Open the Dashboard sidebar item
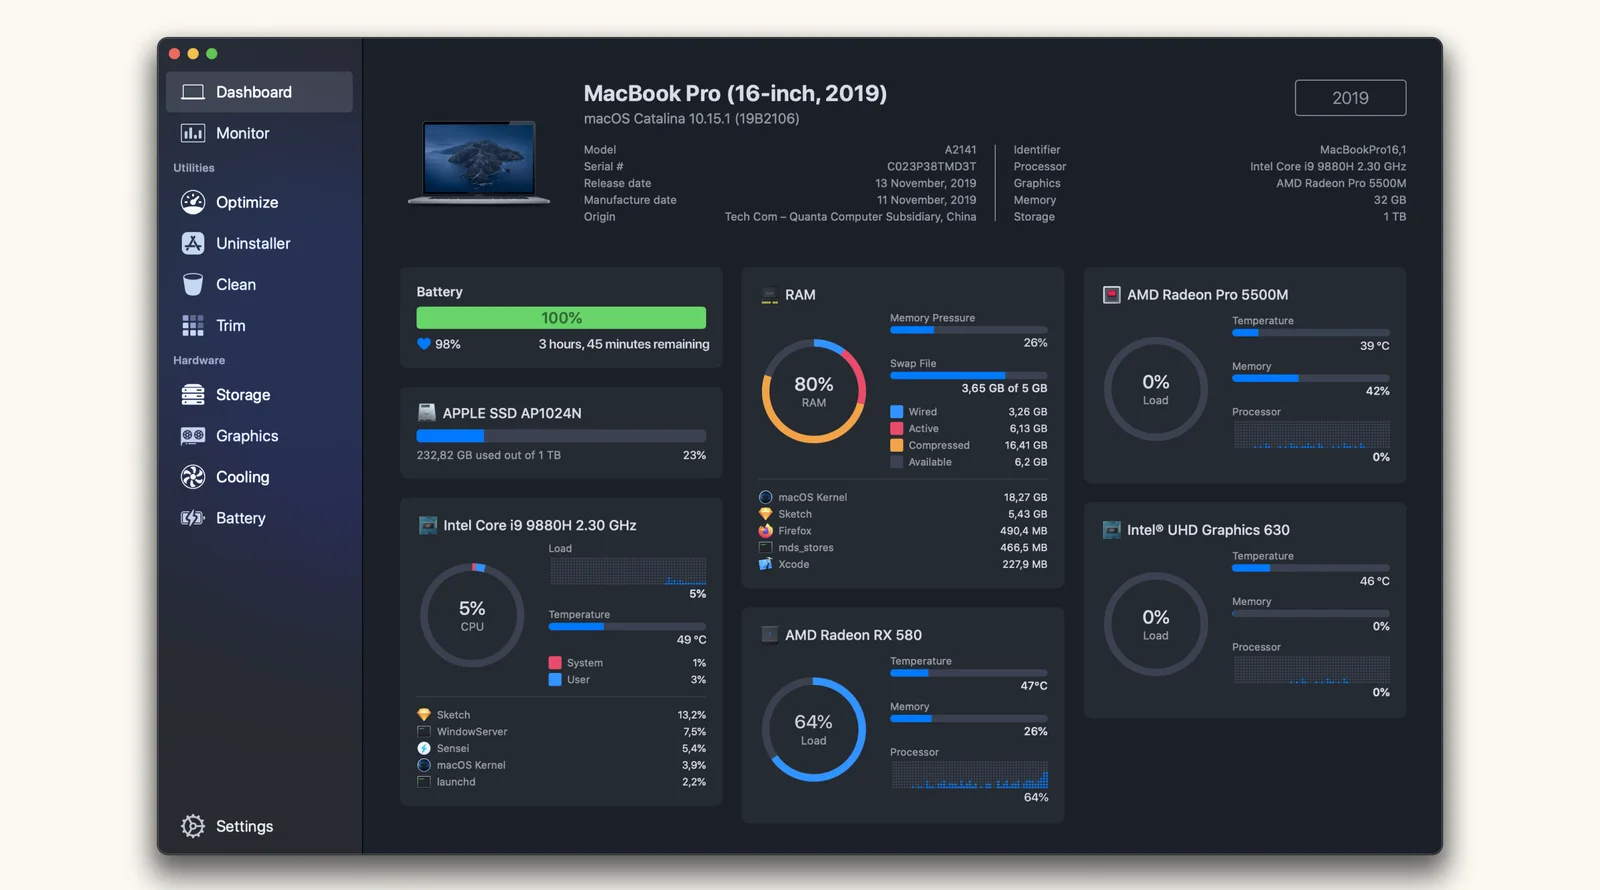Viewport: 1600px width, 890px height. click(x=259, y=92)
